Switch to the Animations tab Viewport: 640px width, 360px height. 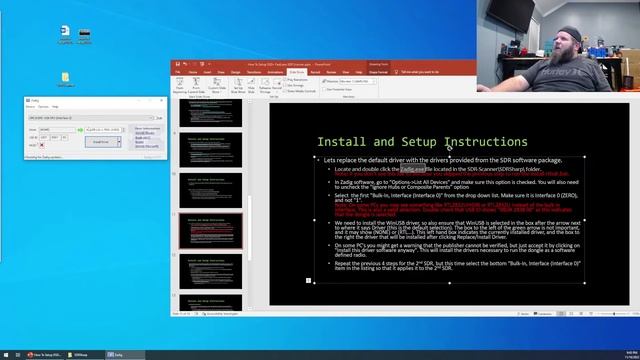[275, 72]
